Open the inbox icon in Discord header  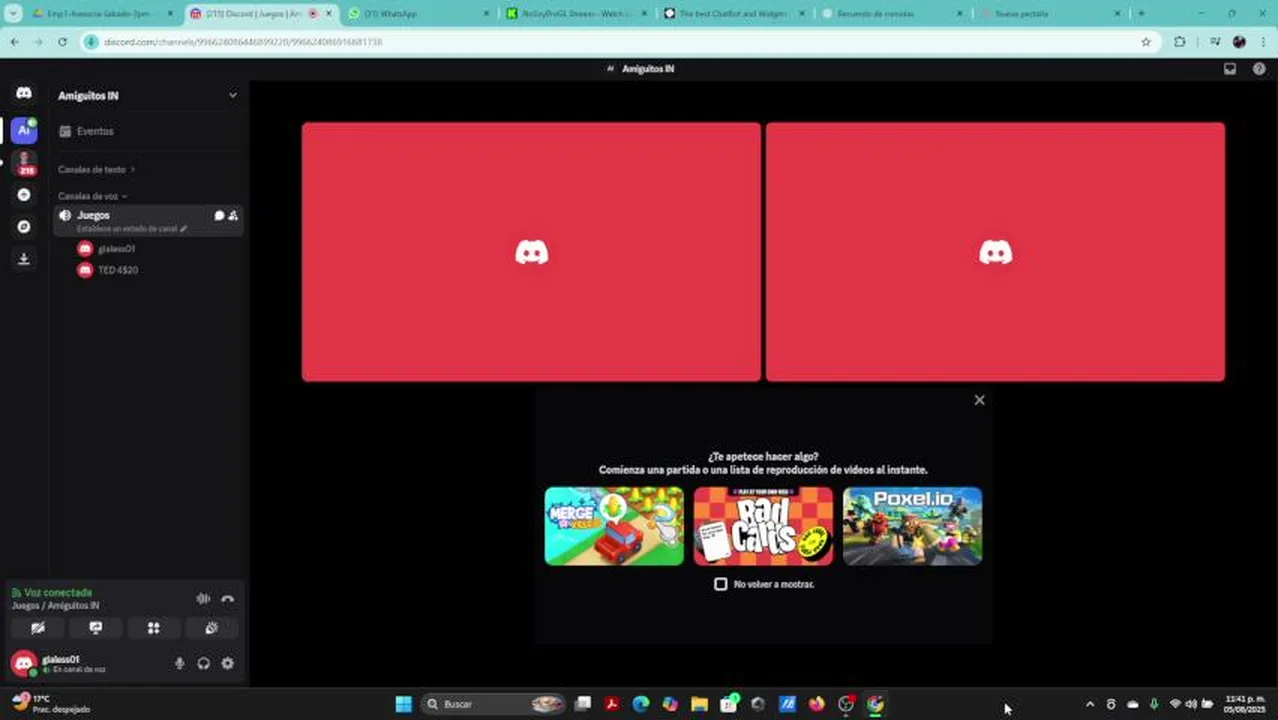(1230, 69)
